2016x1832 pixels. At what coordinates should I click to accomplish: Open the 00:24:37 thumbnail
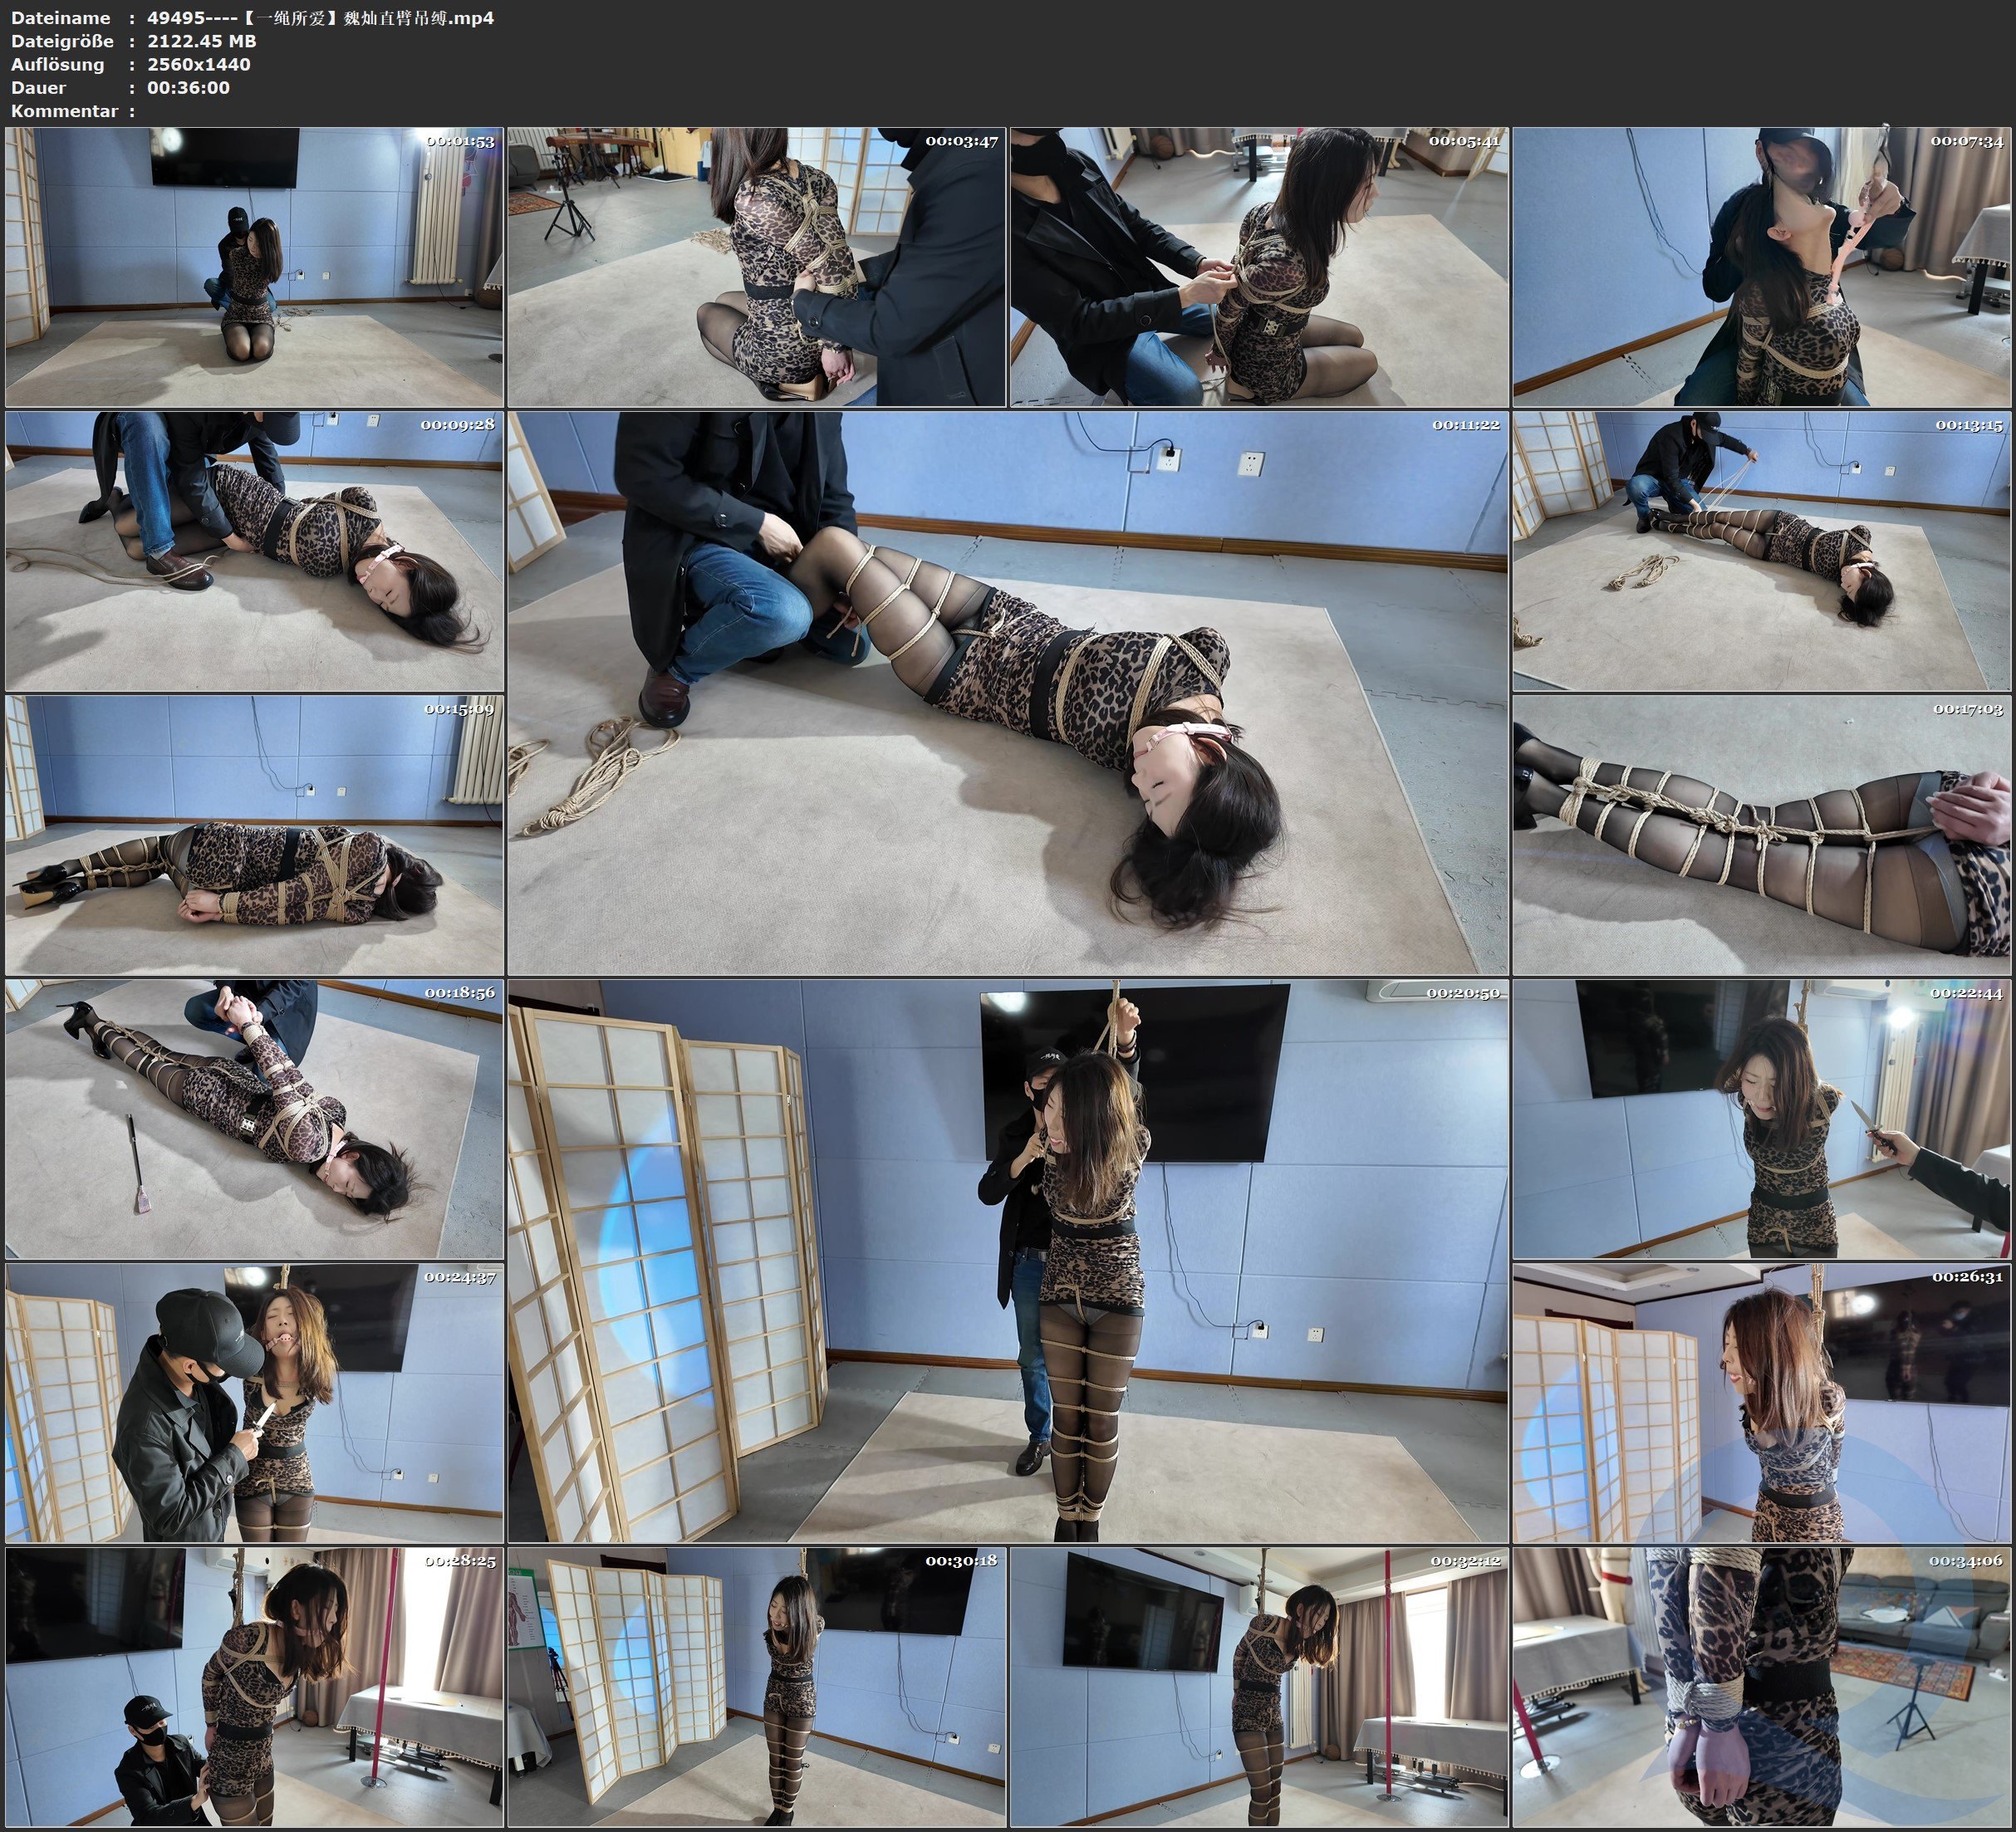pos(254,1402)
